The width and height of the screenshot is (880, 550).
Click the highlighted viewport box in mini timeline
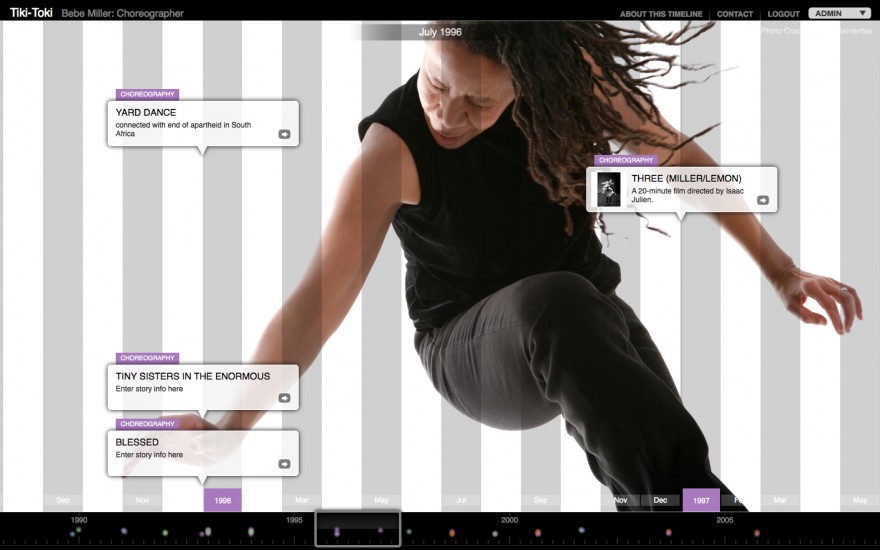357,529
